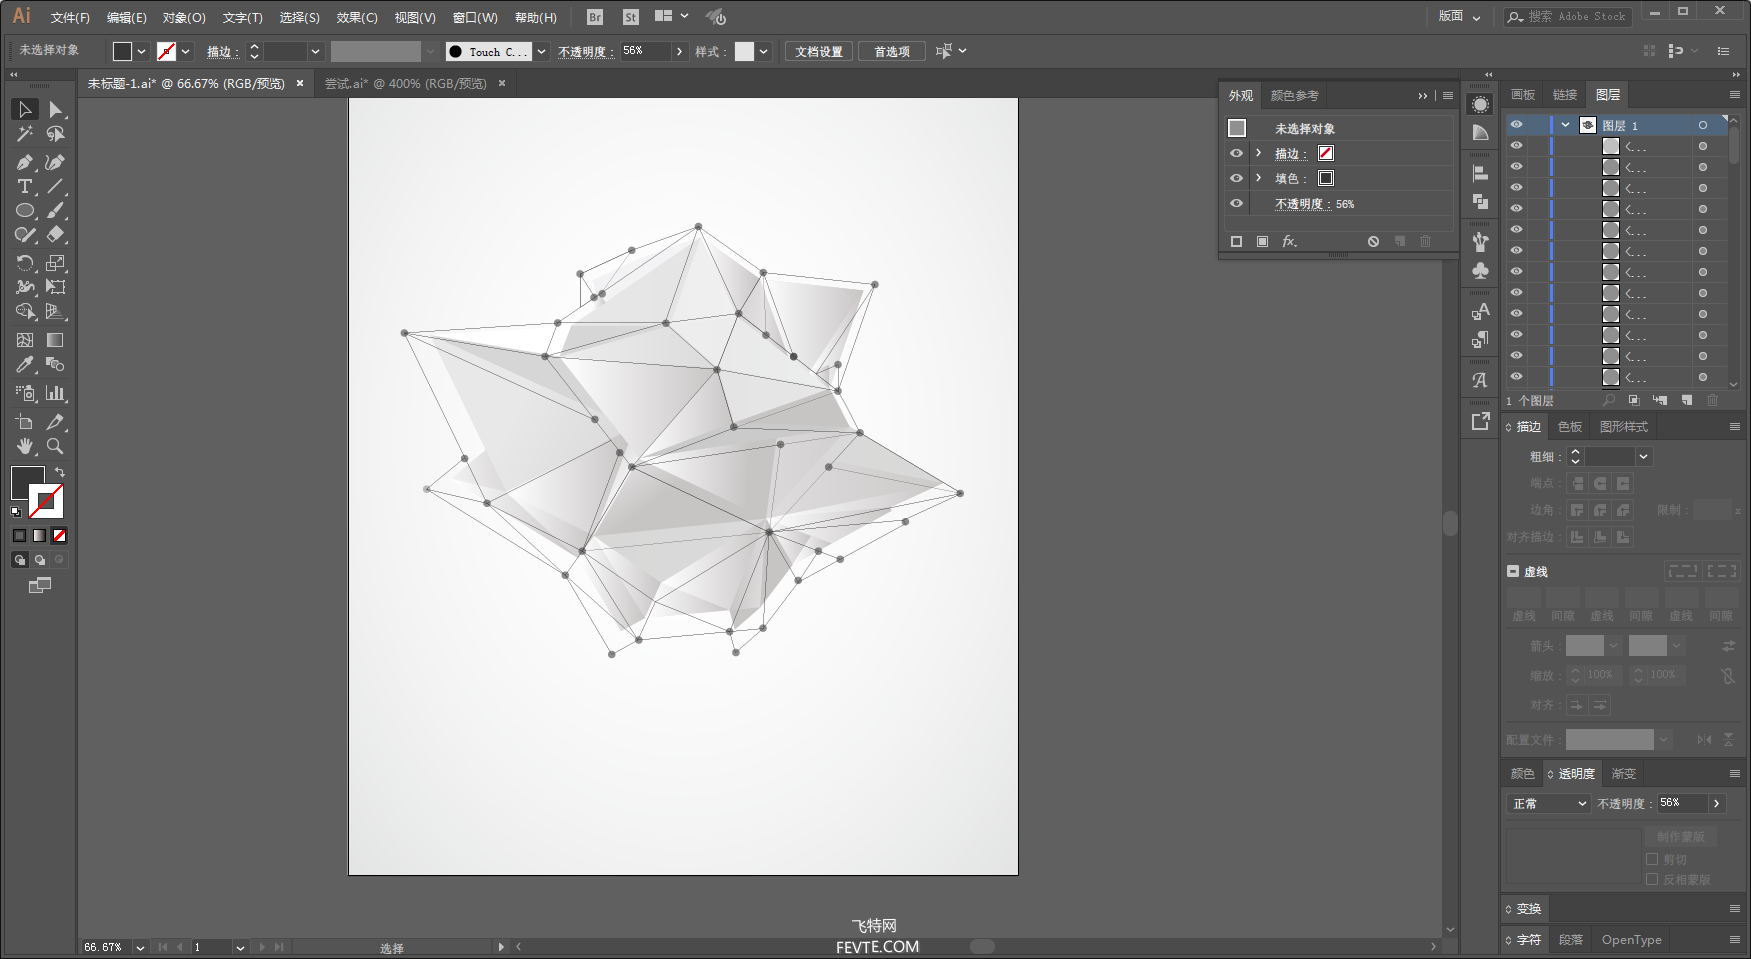Screen dimensions: 1751x959
Task: Click Clear Appearance icon in Appearance panel
Action: (1373, 241)
